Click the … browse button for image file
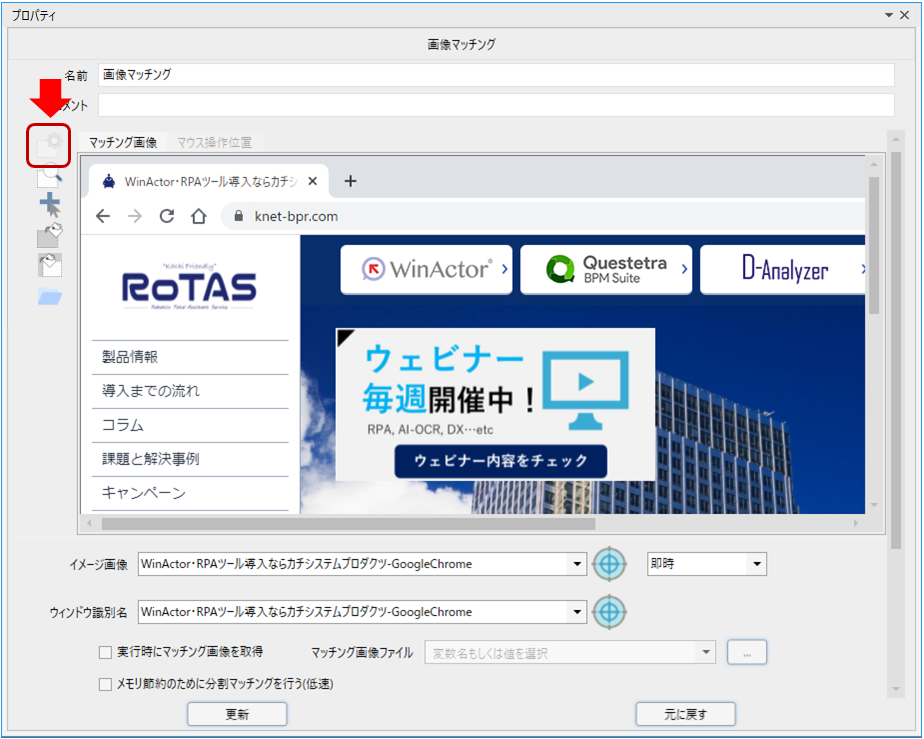Image resolution: width=924 pixels, height=739 pixels. (x=747, y=652)
